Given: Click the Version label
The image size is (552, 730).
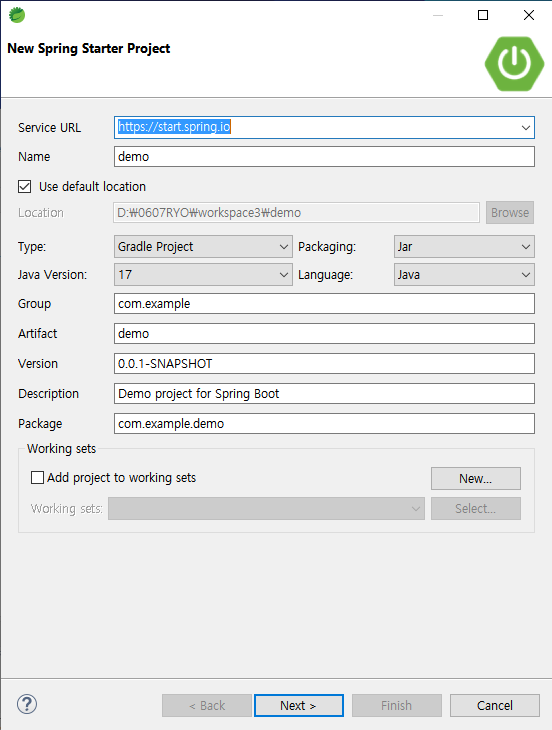Looking at the screenshot, I should 38,364.
